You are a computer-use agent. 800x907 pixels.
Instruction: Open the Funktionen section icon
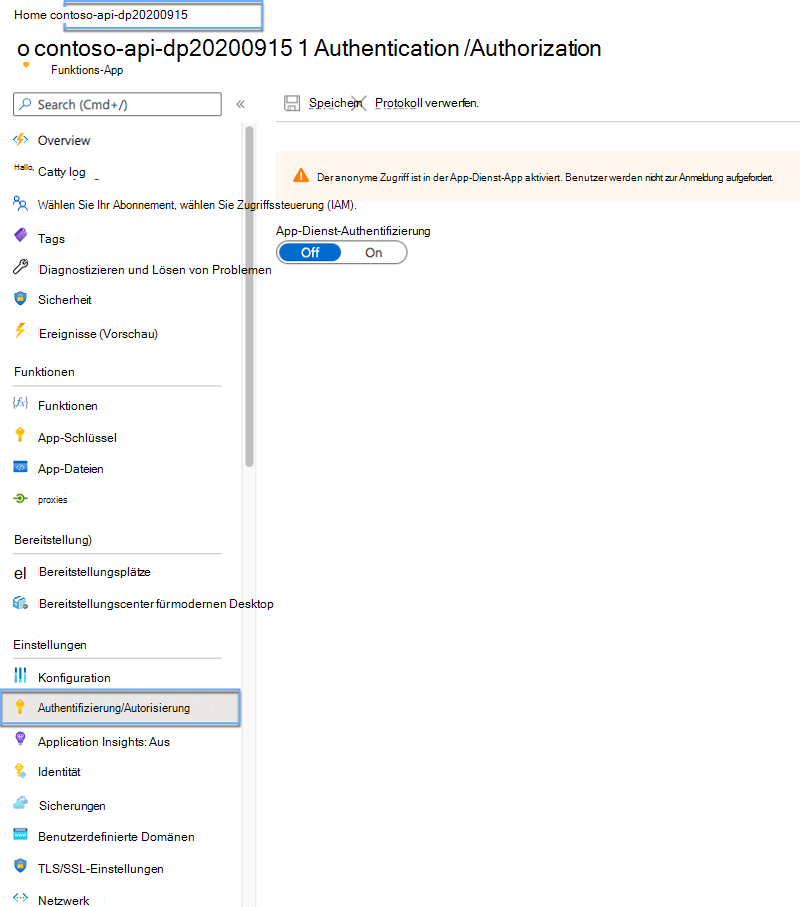coord(23,405)
